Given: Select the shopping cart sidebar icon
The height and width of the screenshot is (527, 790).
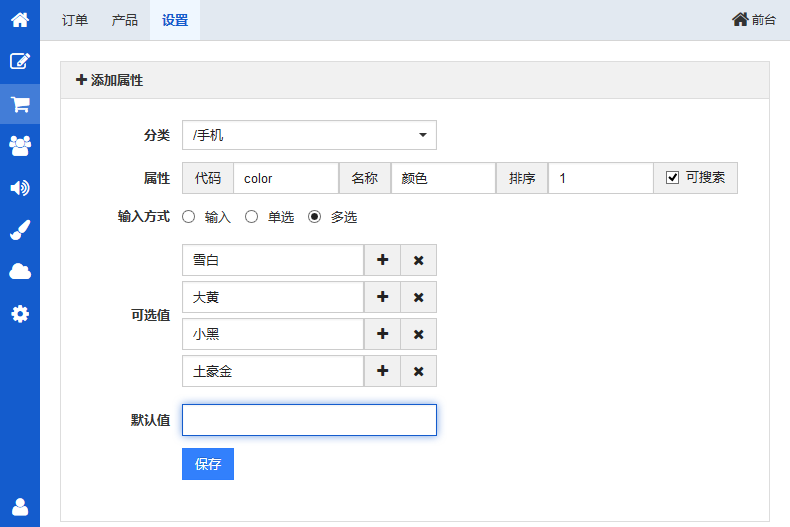Looking at the screenshot, I should click(x=20, y=104).
